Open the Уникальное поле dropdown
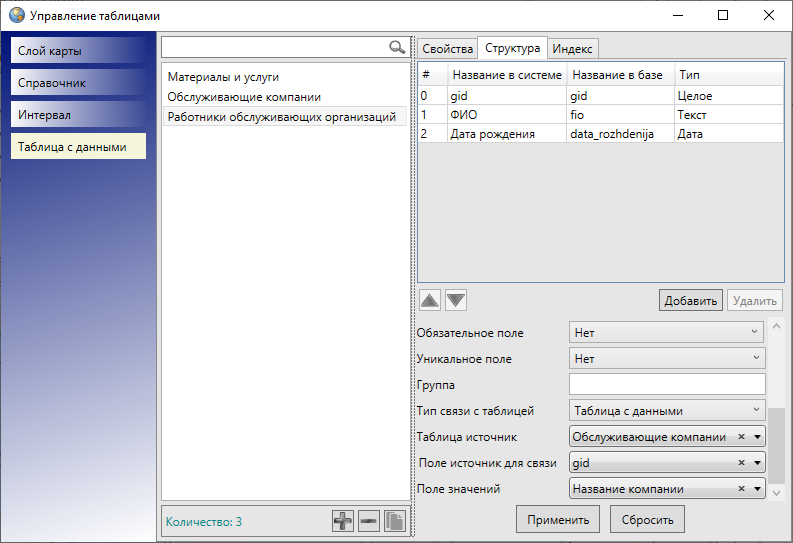The width and height of the screenshot is (793, 543). point(666,358)
